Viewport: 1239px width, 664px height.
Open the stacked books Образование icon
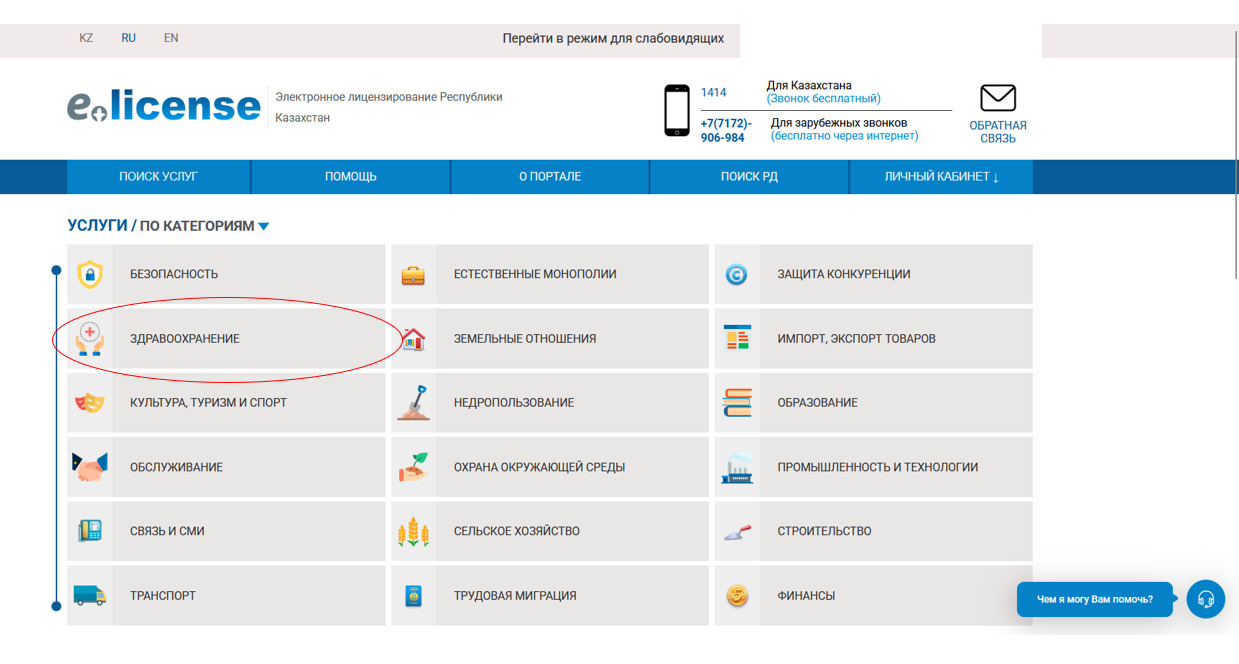(x=737, y=403)
